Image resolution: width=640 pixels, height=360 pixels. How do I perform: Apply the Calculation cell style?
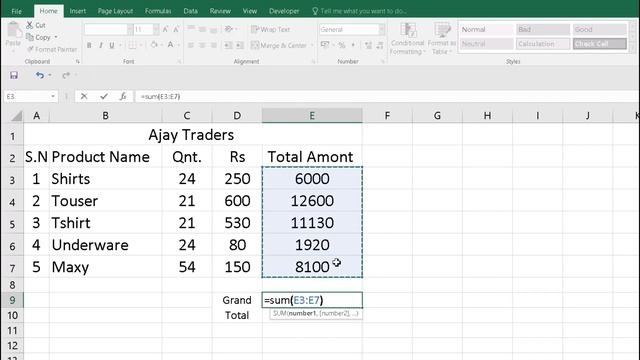coord(542,44)
